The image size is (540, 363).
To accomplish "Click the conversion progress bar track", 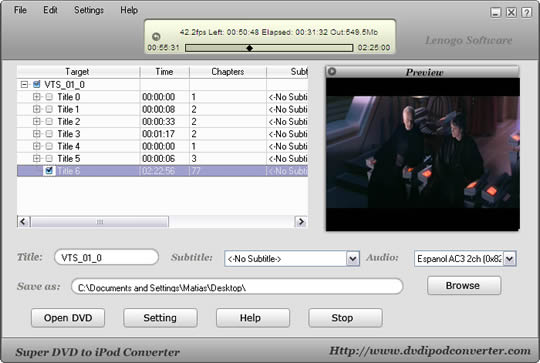I will [269, 48].
